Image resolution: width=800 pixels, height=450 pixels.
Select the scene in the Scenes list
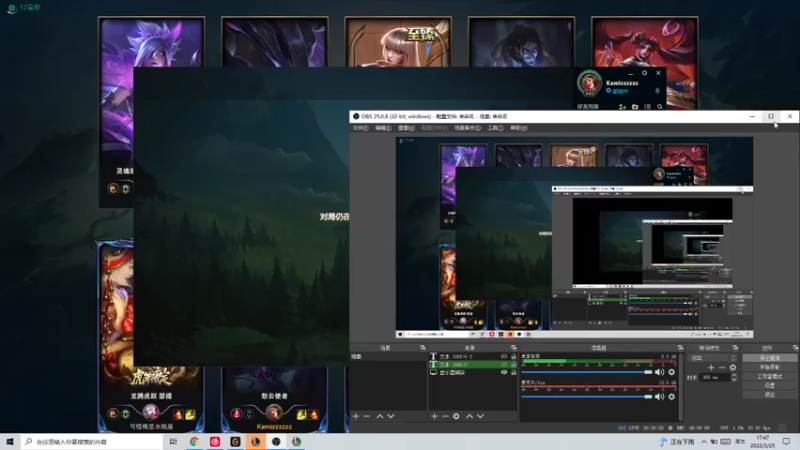[388, 357]
